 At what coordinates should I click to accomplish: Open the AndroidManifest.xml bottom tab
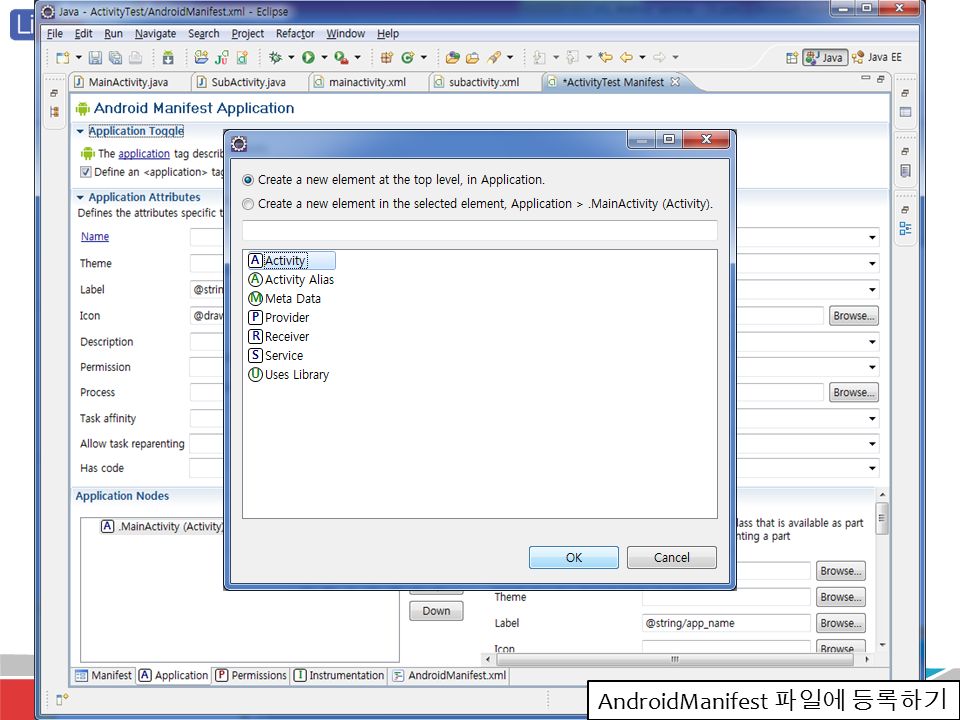[450, 675]
